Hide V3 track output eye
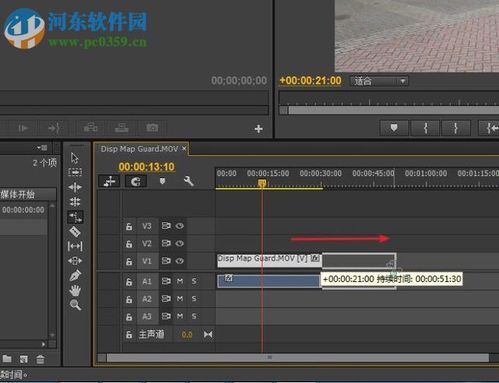 pos(180,226)
